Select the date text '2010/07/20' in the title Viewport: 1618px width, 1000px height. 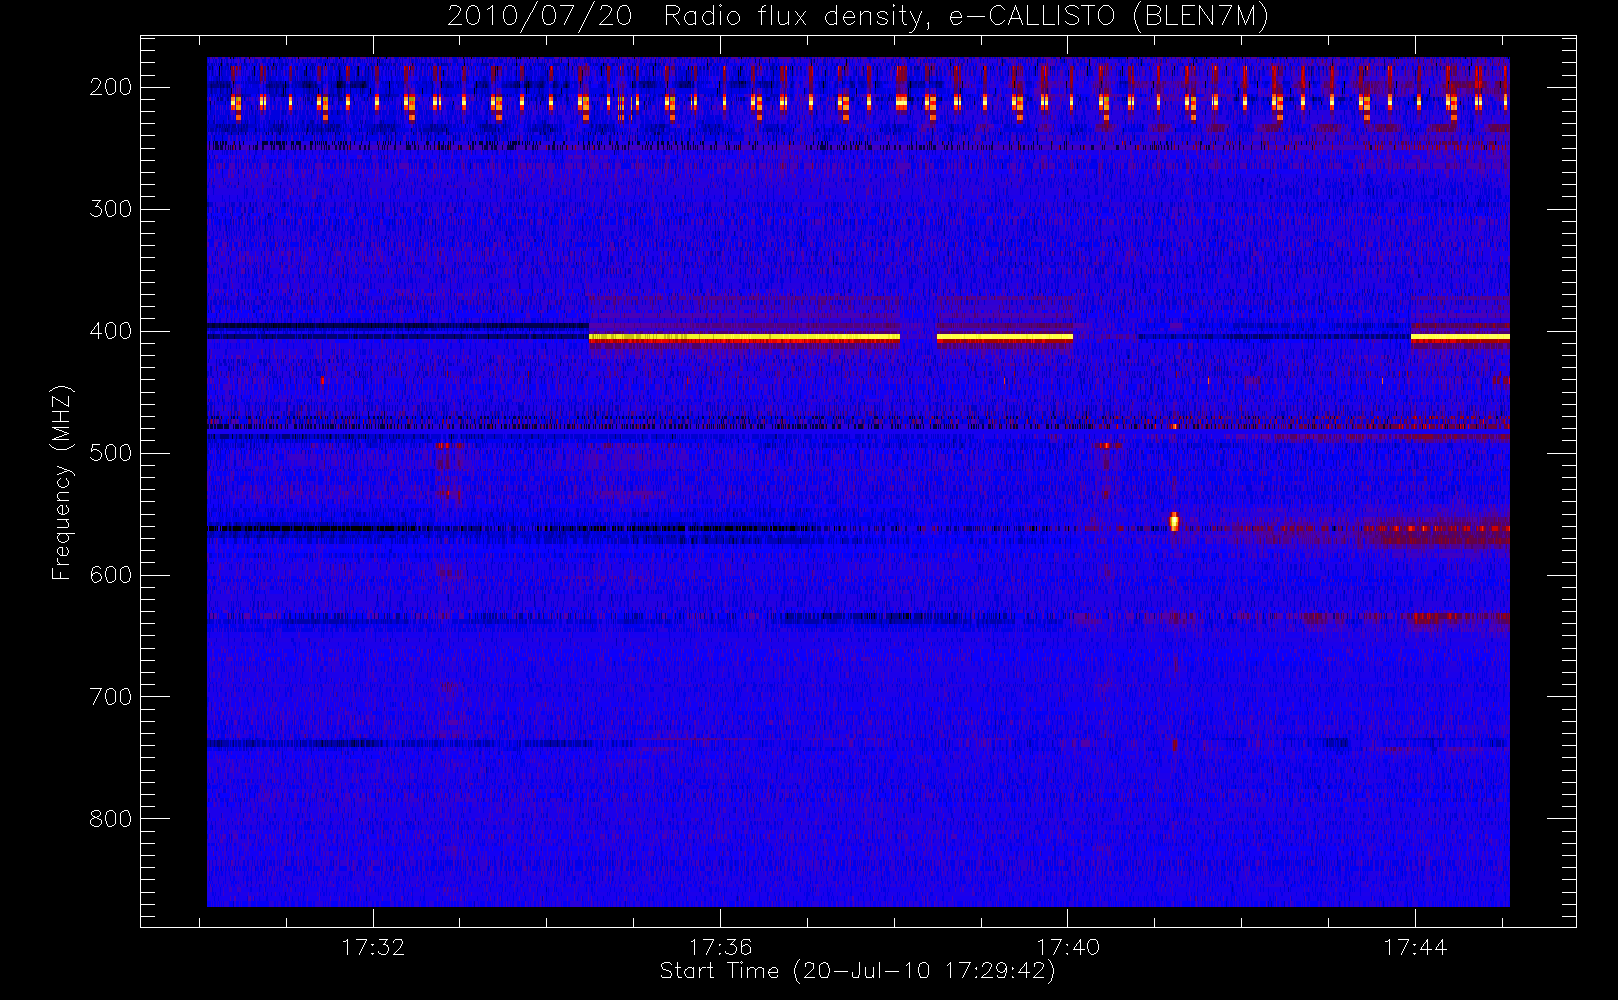click(x=540, y=17)
